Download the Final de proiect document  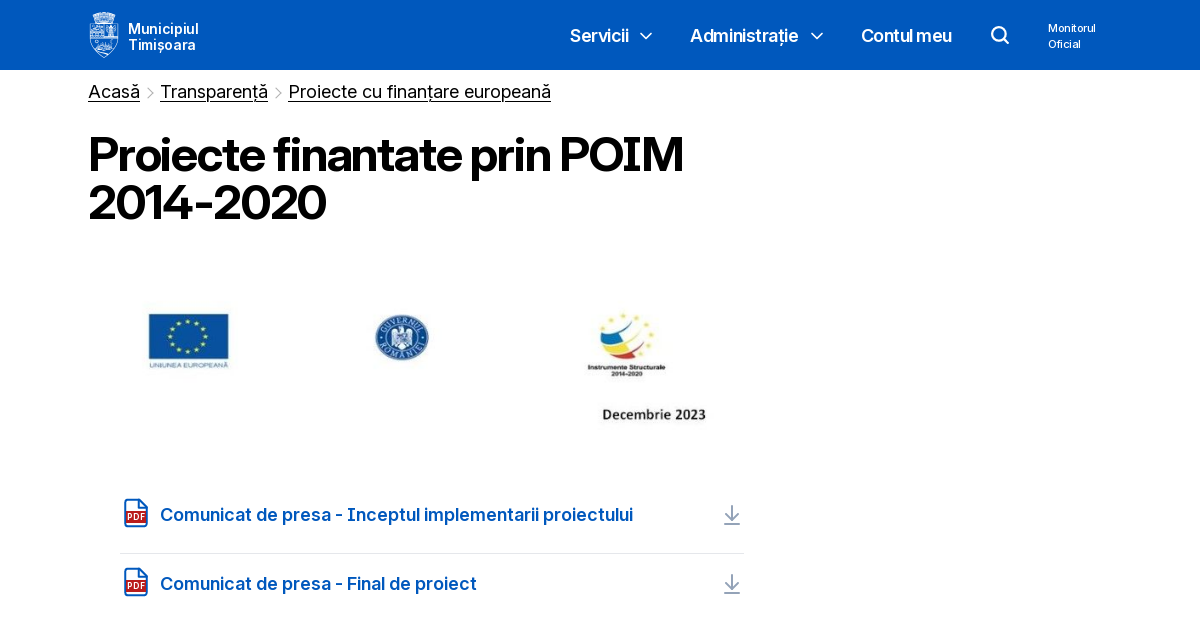coord(731,583)
